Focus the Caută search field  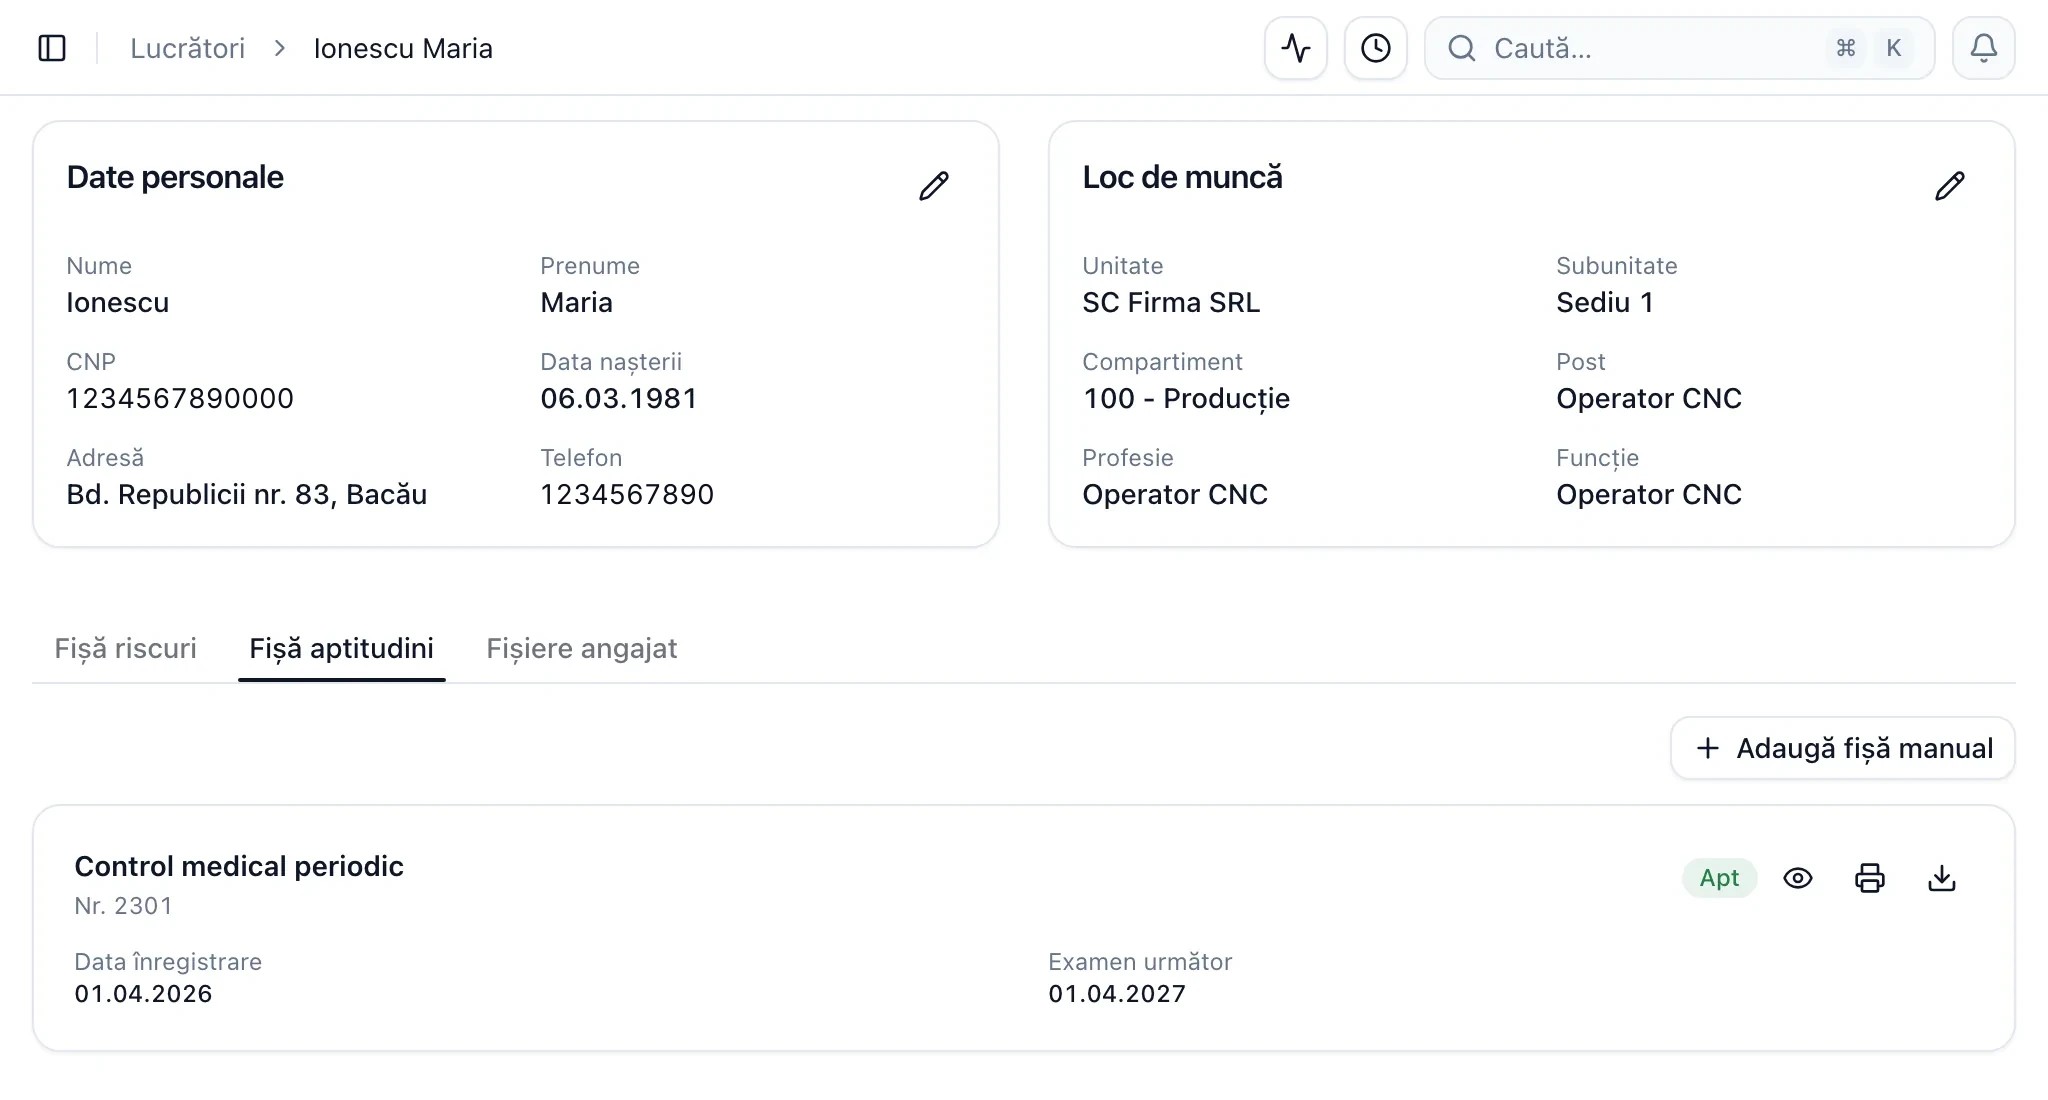[1680, 48]
